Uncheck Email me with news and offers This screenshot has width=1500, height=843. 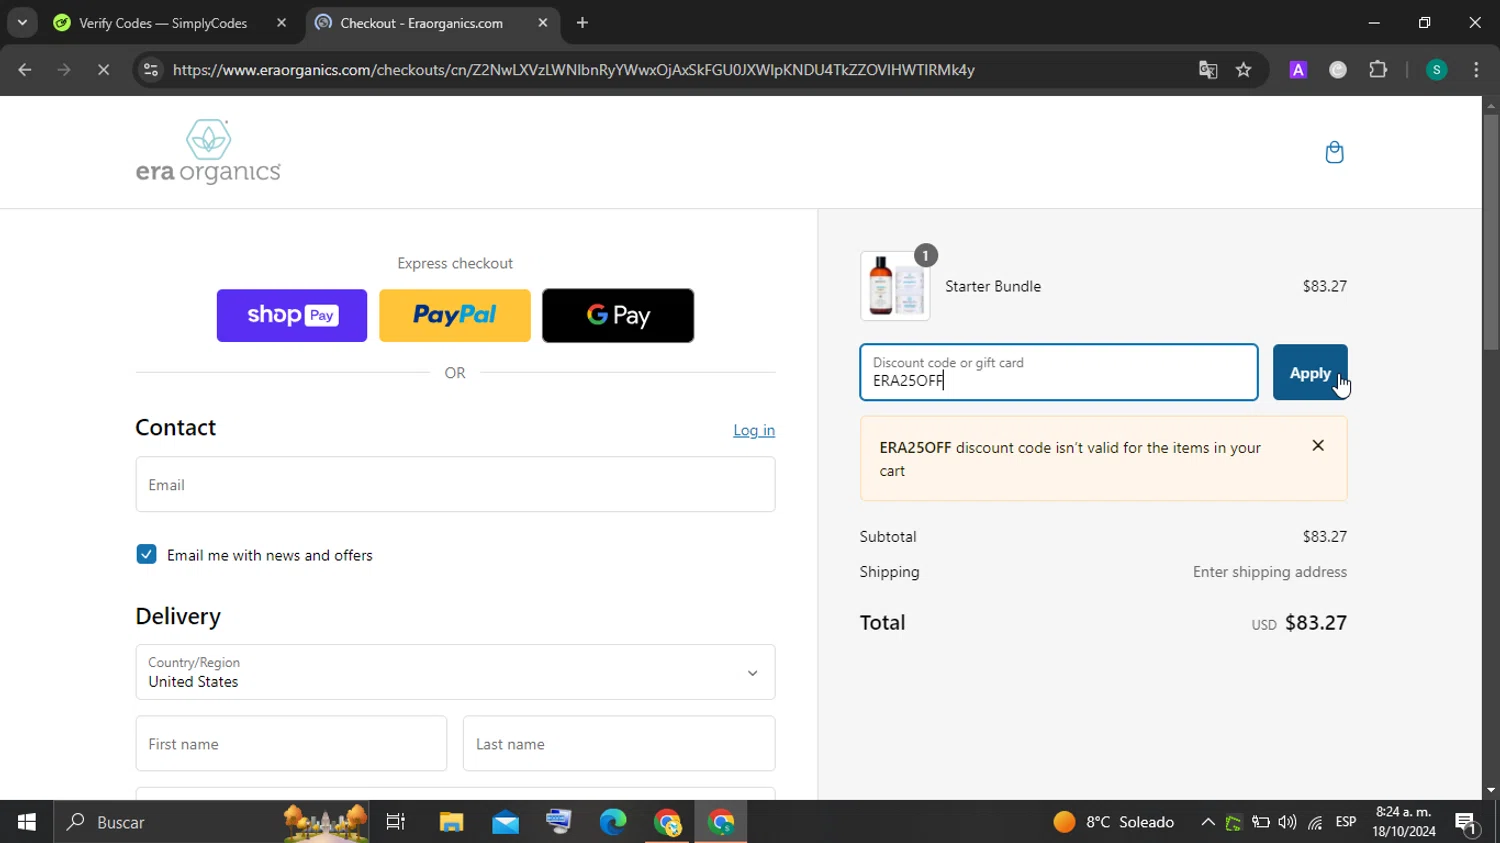[146, 554]
